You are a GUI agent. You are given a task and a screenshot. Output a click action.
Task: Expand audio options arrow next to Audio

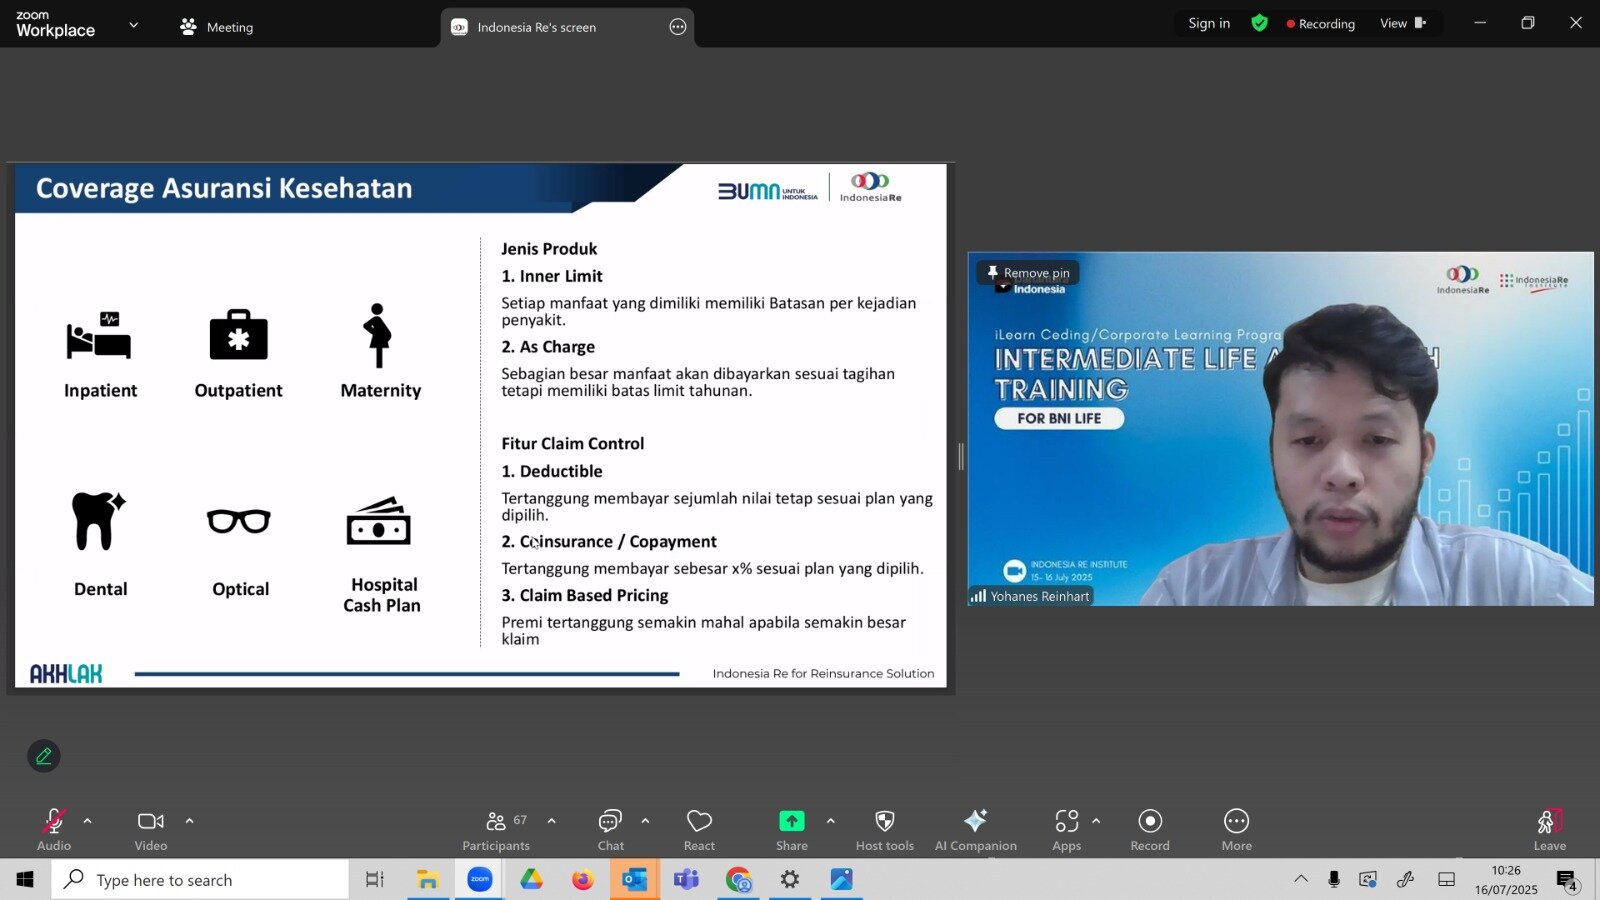coord(88,821)
